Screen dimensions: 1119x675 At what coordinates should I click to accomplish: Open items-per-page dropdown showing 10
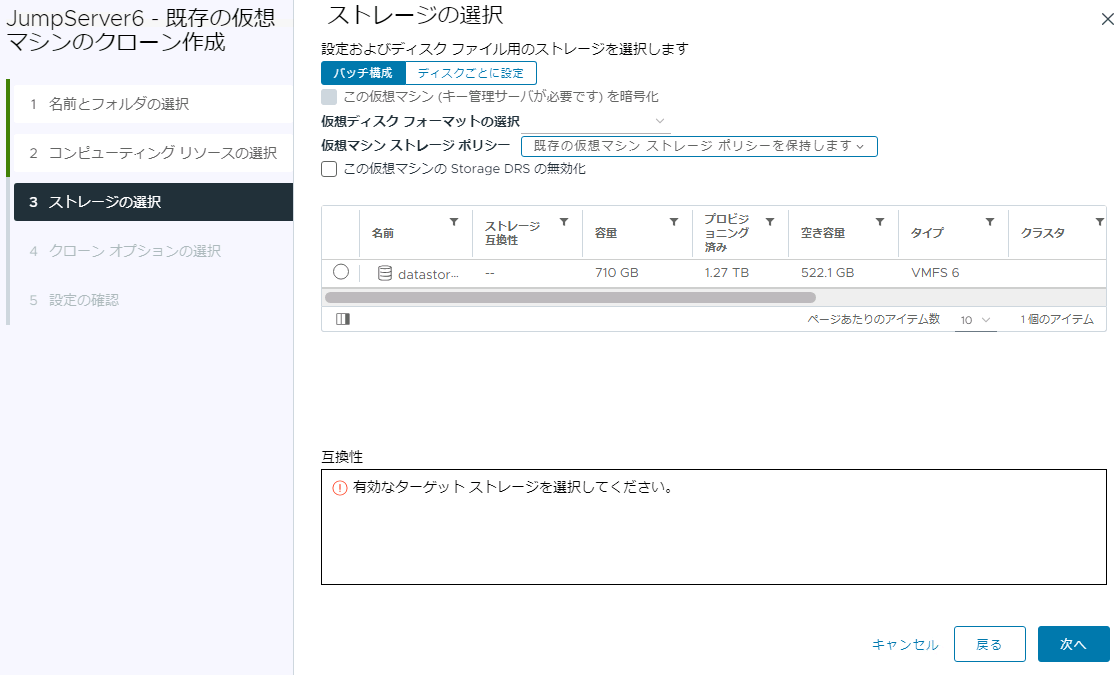click(976, 320)
